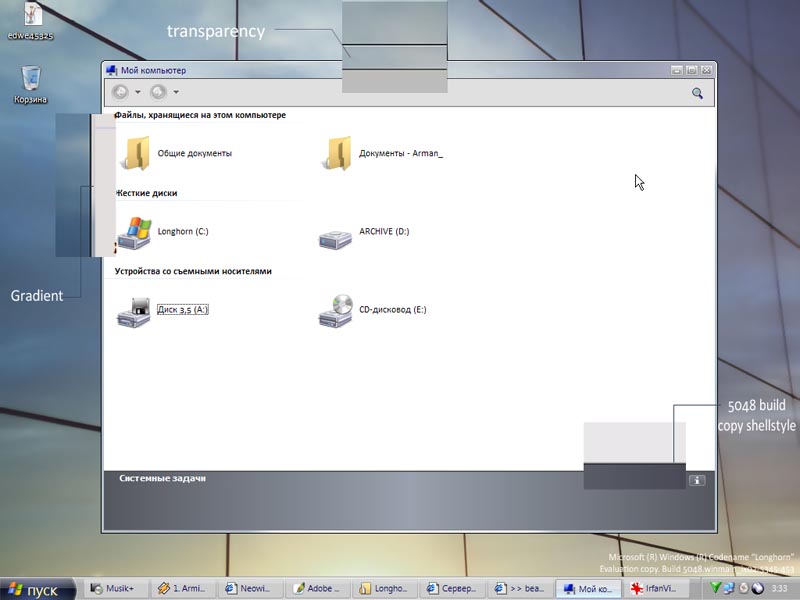Click the Forward navigation arrow
Viewport: 800px width, 600px height.
click(156, 91)
